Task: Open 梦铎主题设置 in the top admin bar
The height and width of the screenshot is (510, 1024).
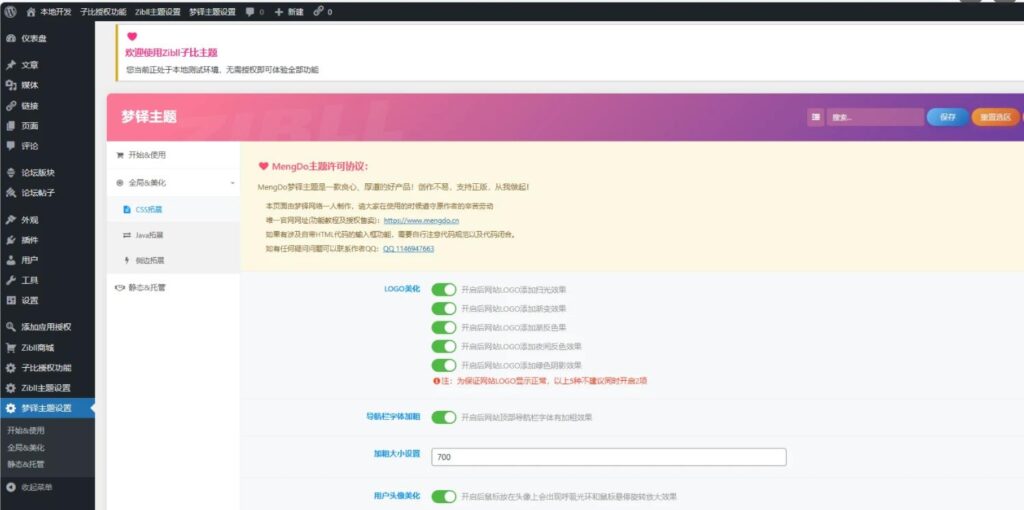Action: tap(212, 12)
